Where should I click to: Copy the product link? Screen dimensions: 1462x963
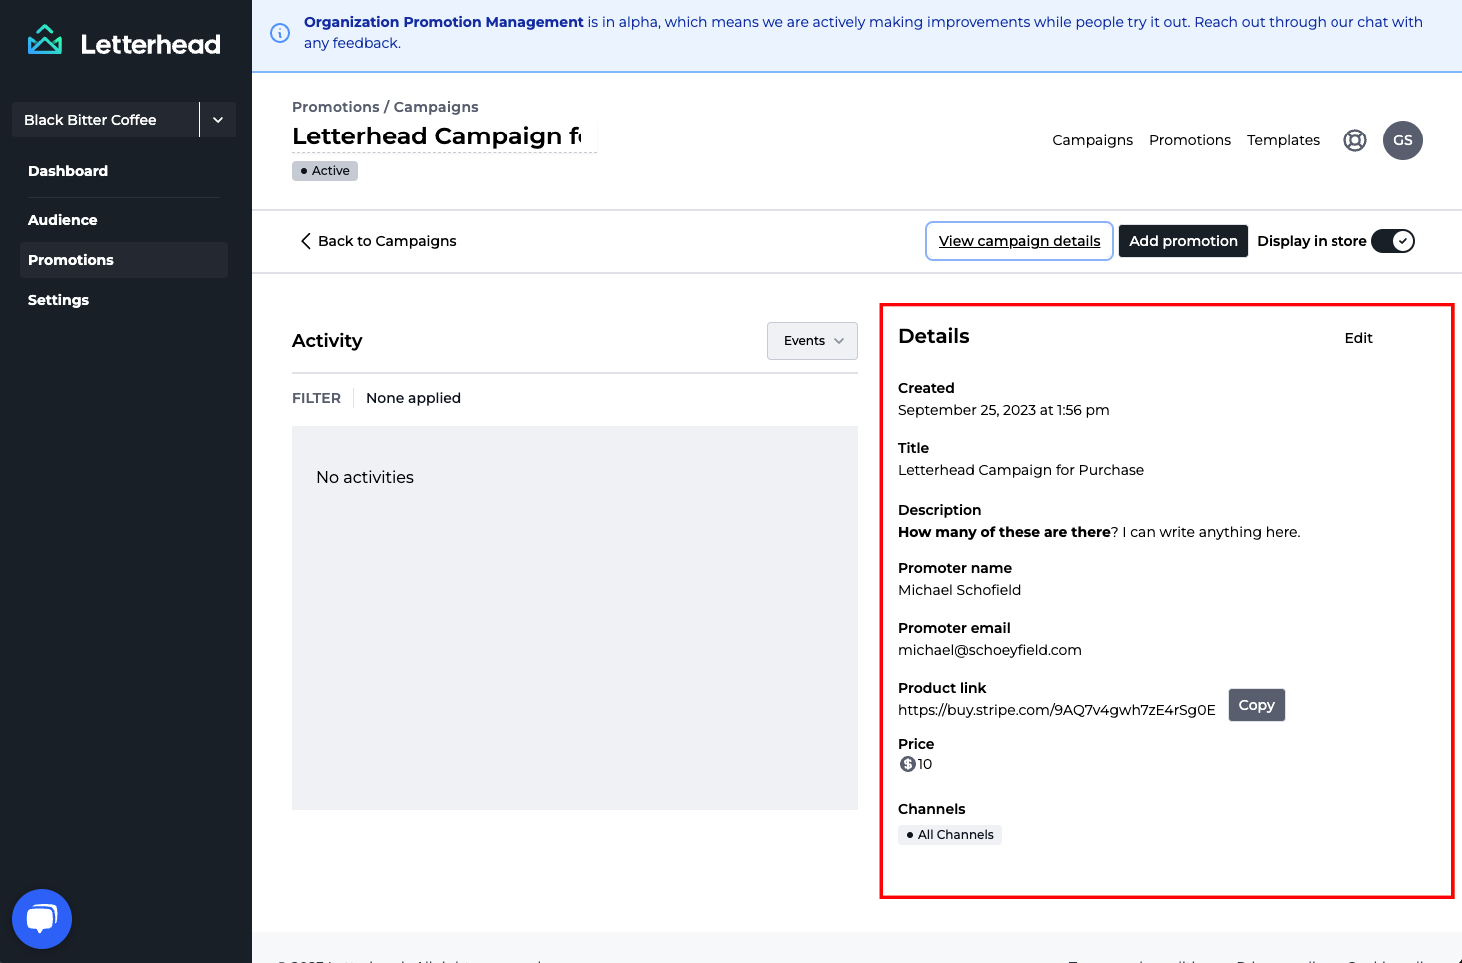(1257, 705)
